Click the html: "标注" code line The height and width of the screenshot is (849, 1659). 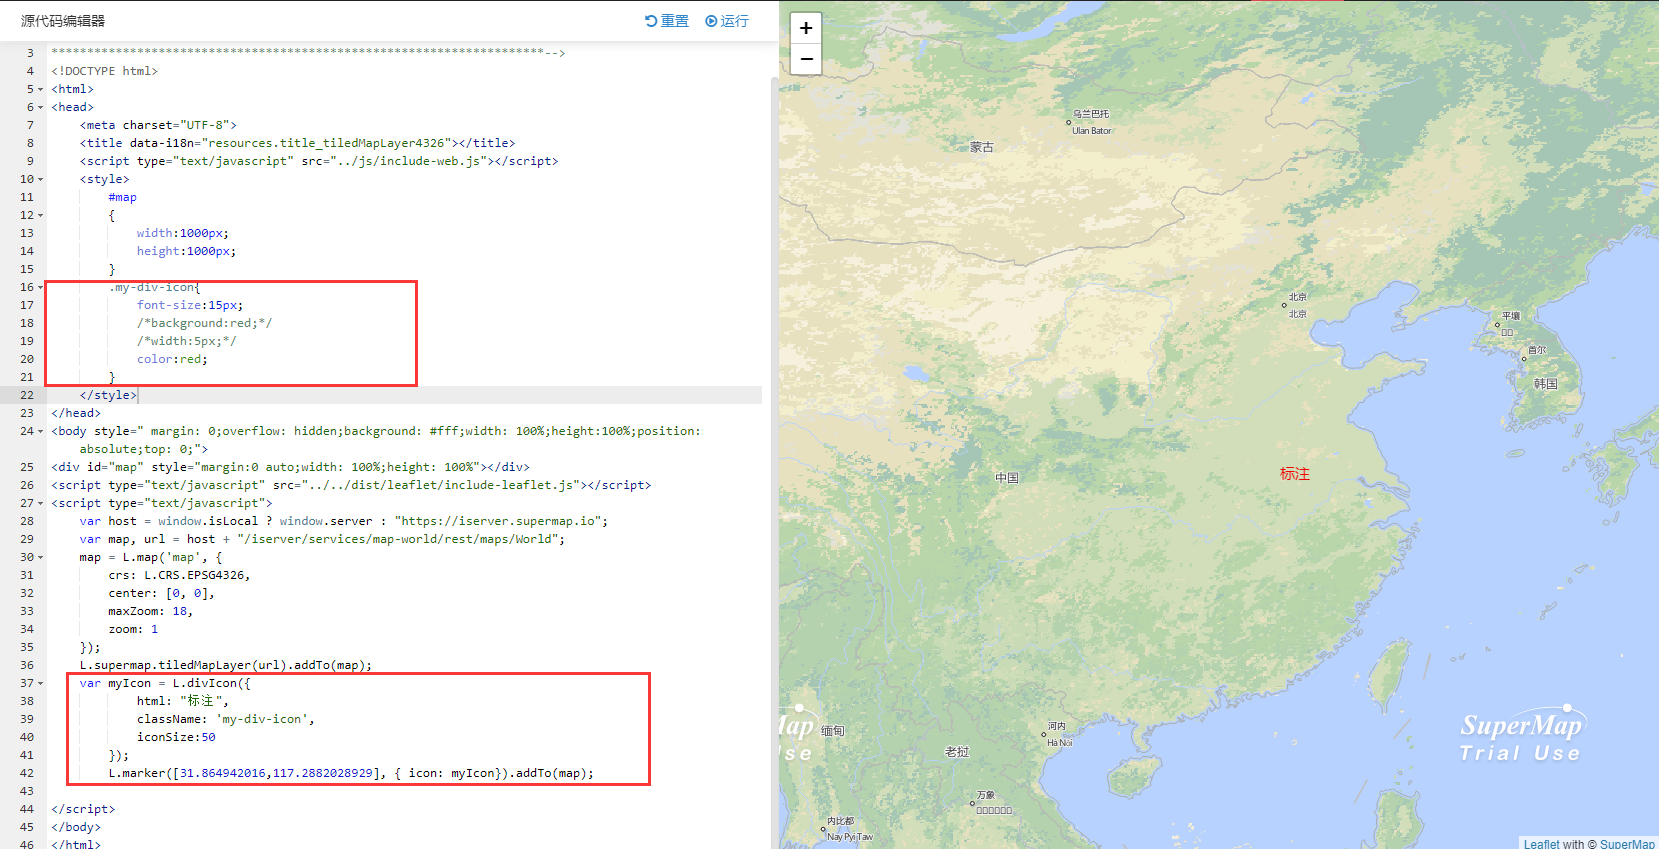click(x=183, y=701)
